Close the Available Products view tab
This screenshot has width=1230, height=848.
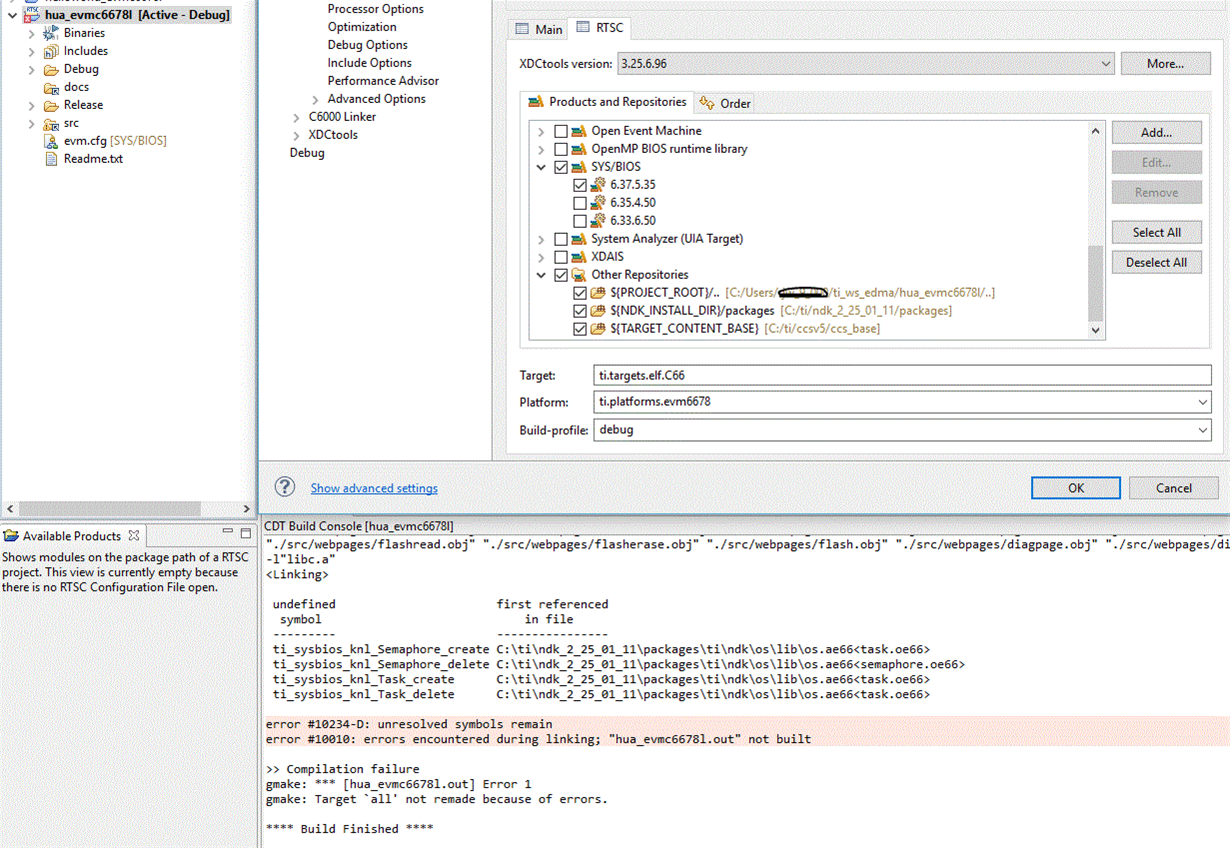pyautogui.click(x=134, y=536)
